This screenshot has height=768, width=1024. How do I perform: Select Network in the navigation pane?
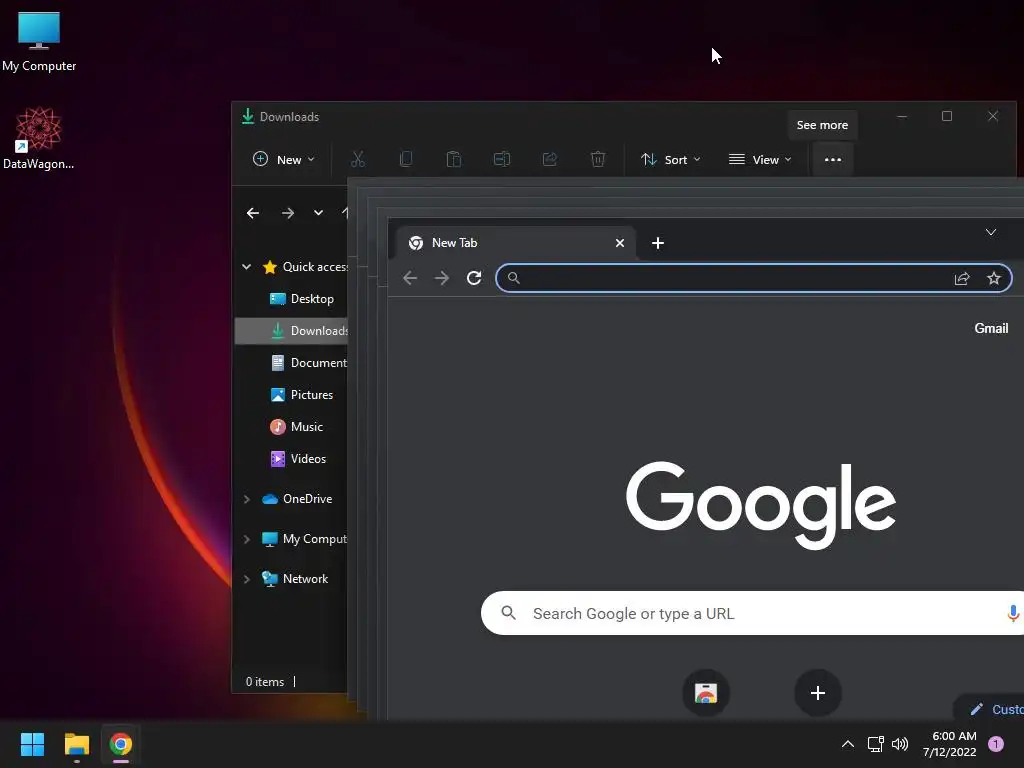point(295,579)
